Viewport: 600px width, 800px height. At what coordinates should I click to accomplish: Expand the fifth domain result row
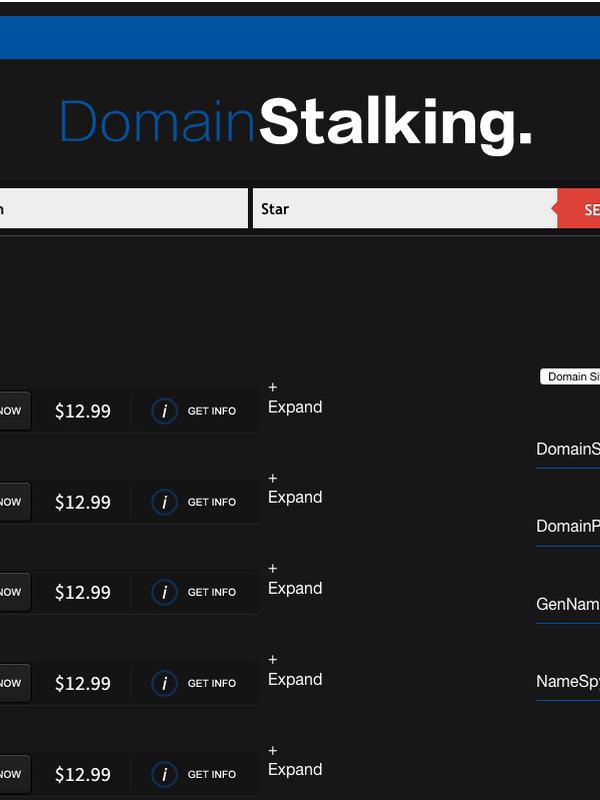coord(295,761)
